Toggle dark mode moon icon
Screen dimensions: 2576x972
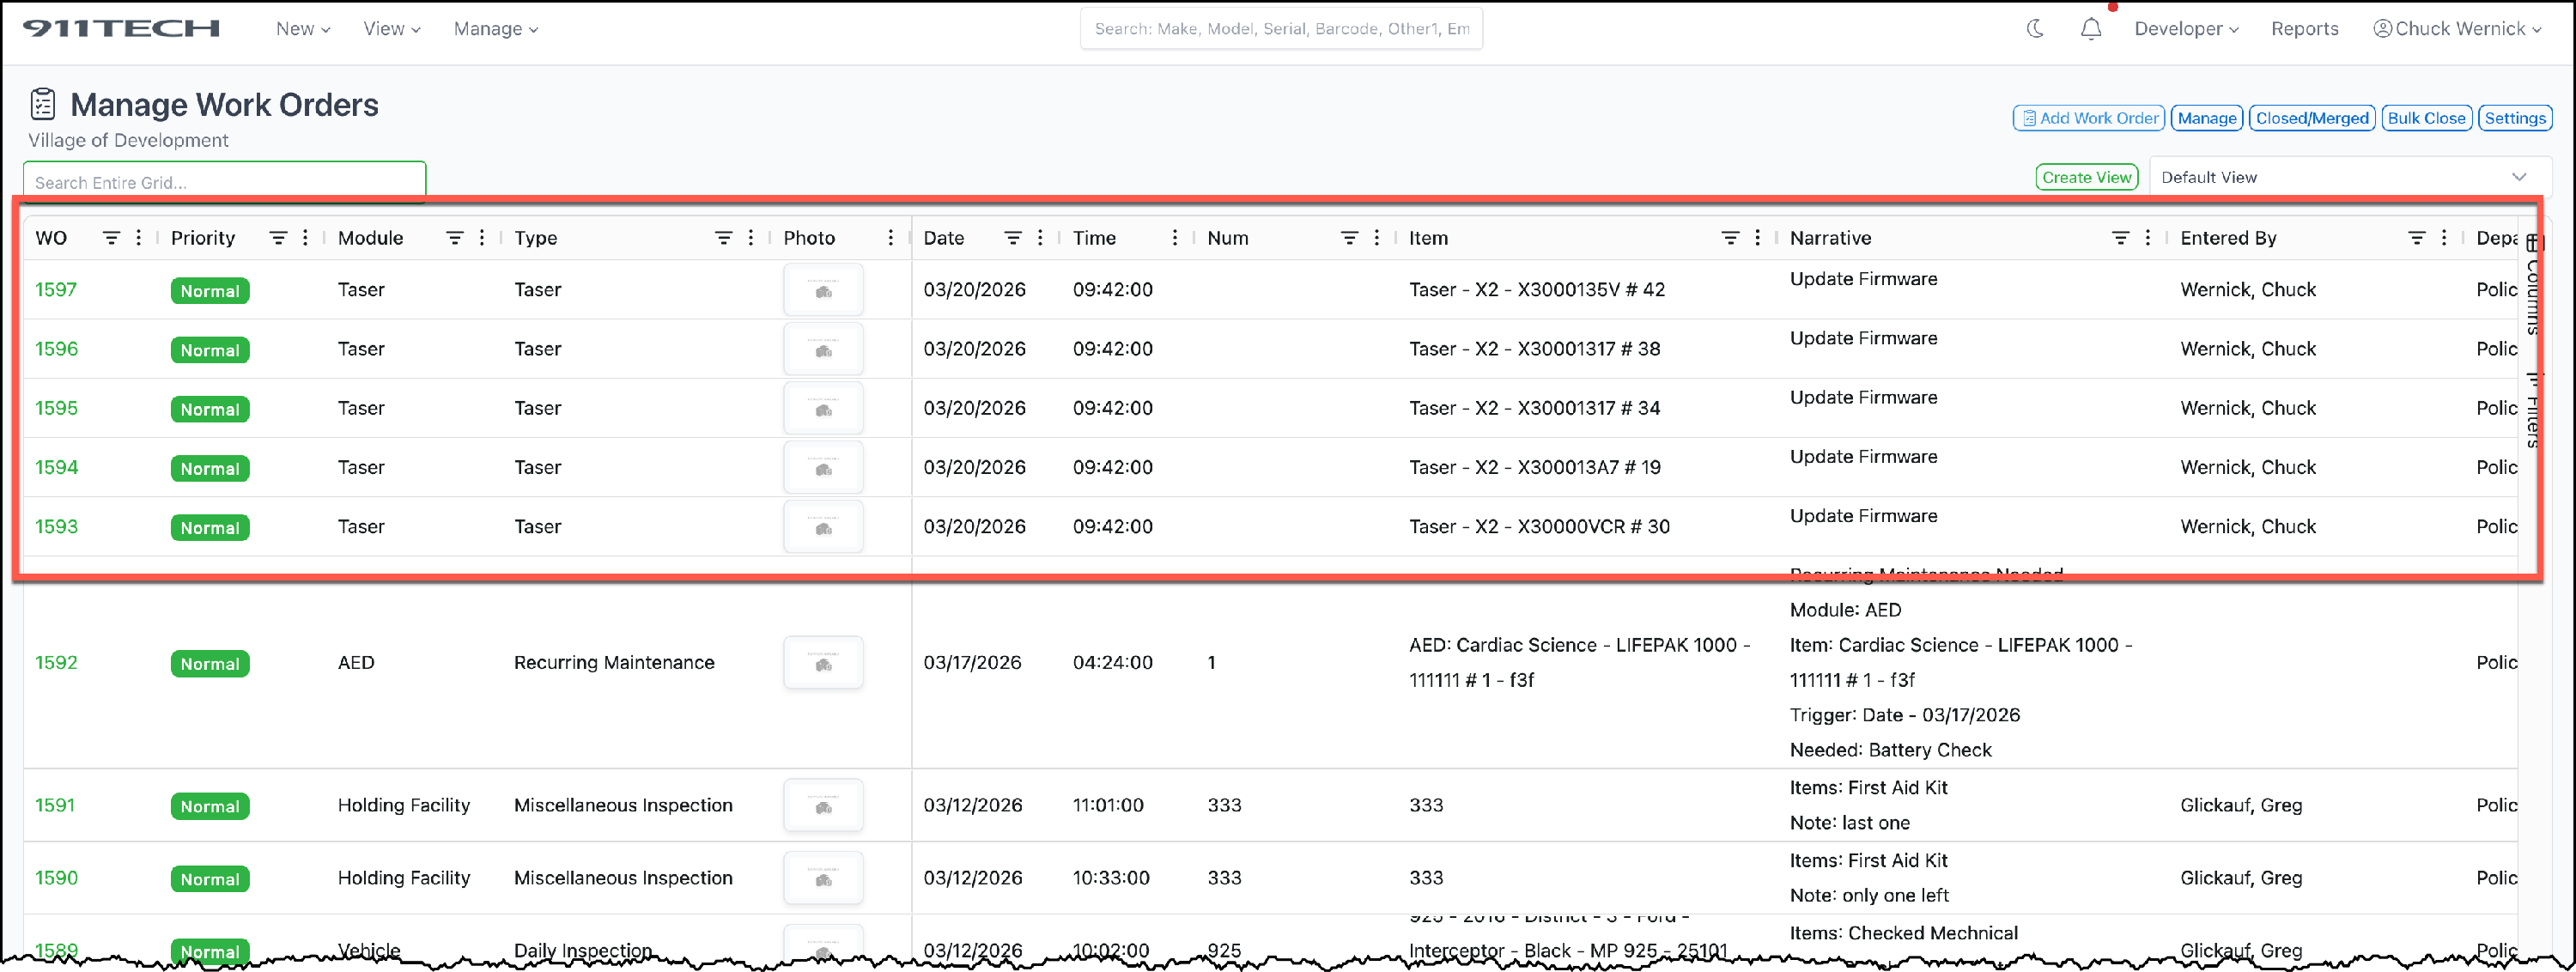(2035, 29)
